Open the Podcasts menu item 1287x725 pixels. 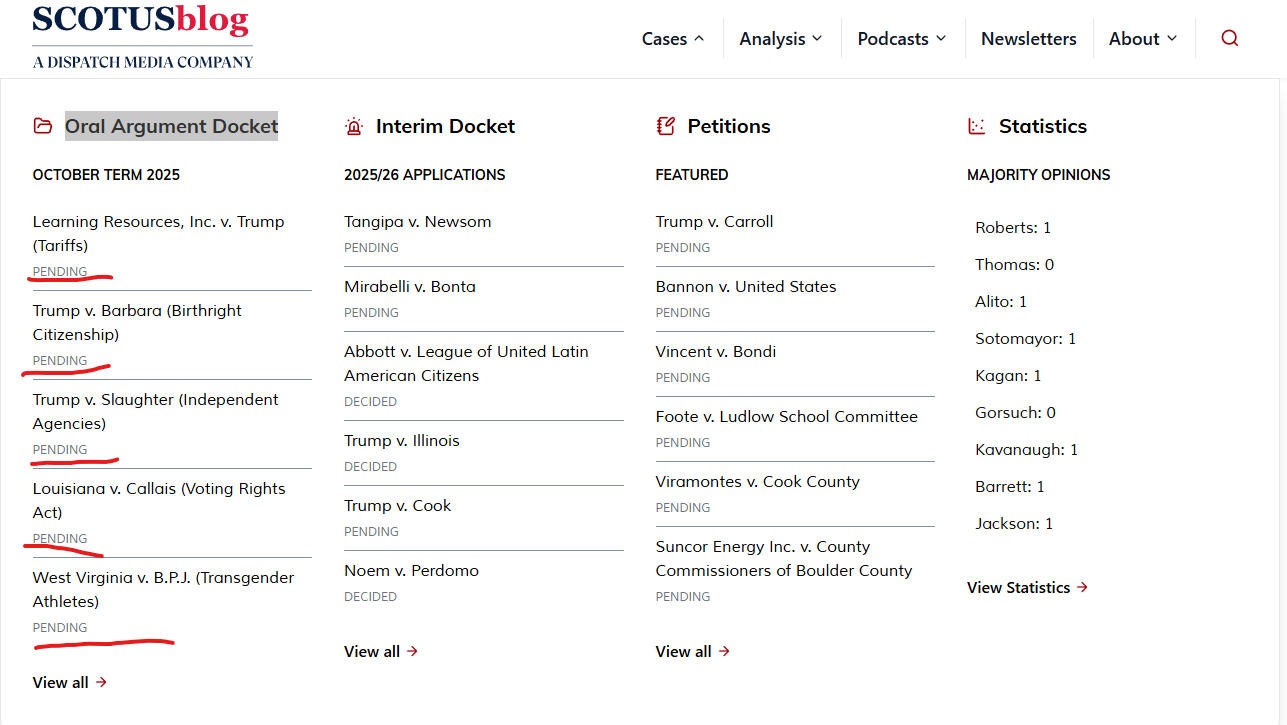click(893, 39)
